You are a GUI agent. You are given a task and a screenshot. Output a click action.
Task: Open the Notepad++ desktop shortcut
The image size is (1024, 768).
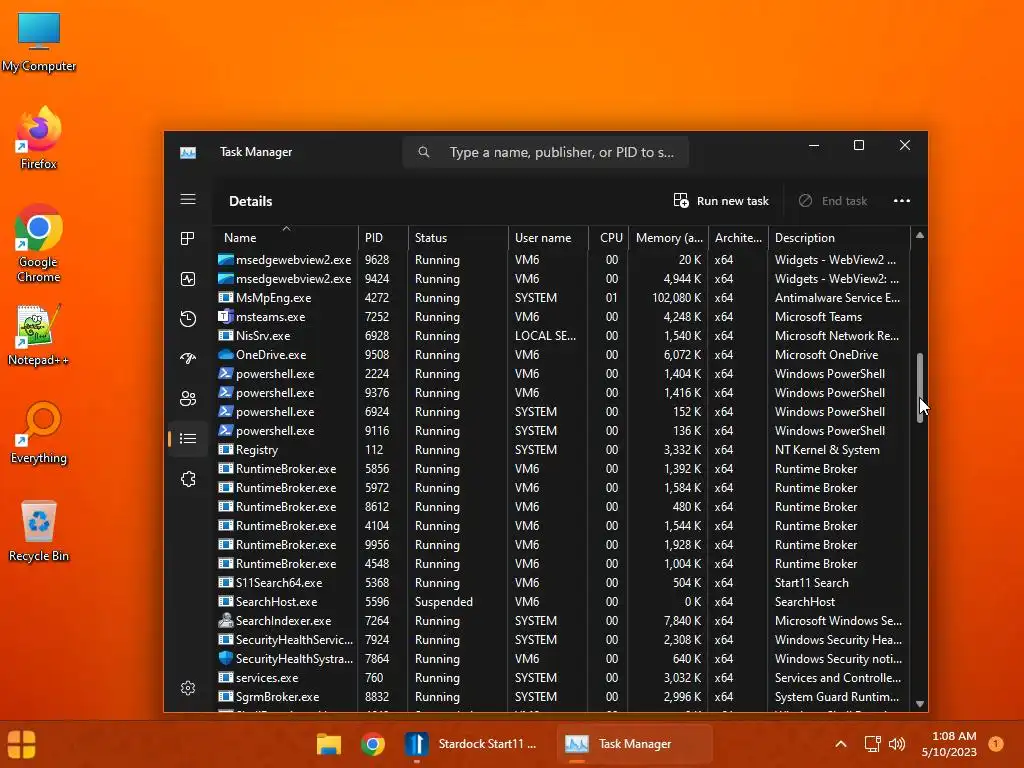tap(39, 334)
